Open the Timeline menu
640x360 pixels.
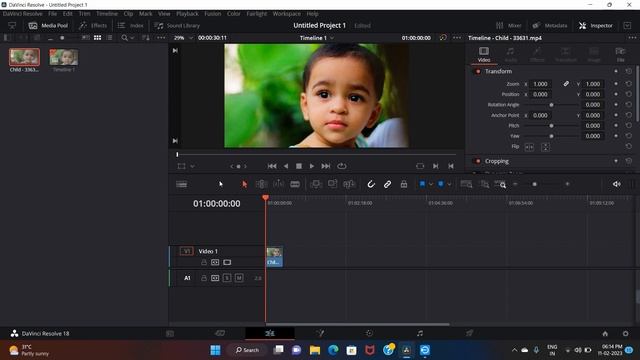107,14
